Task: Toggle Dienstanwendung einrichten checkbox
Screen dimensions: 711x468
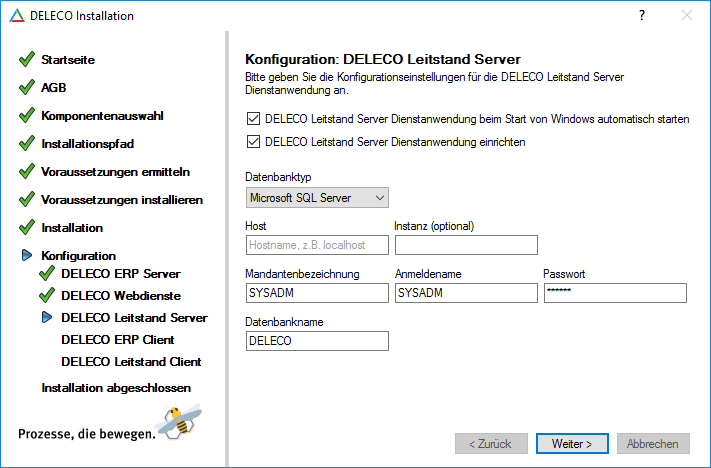Action: pos(253,142)
